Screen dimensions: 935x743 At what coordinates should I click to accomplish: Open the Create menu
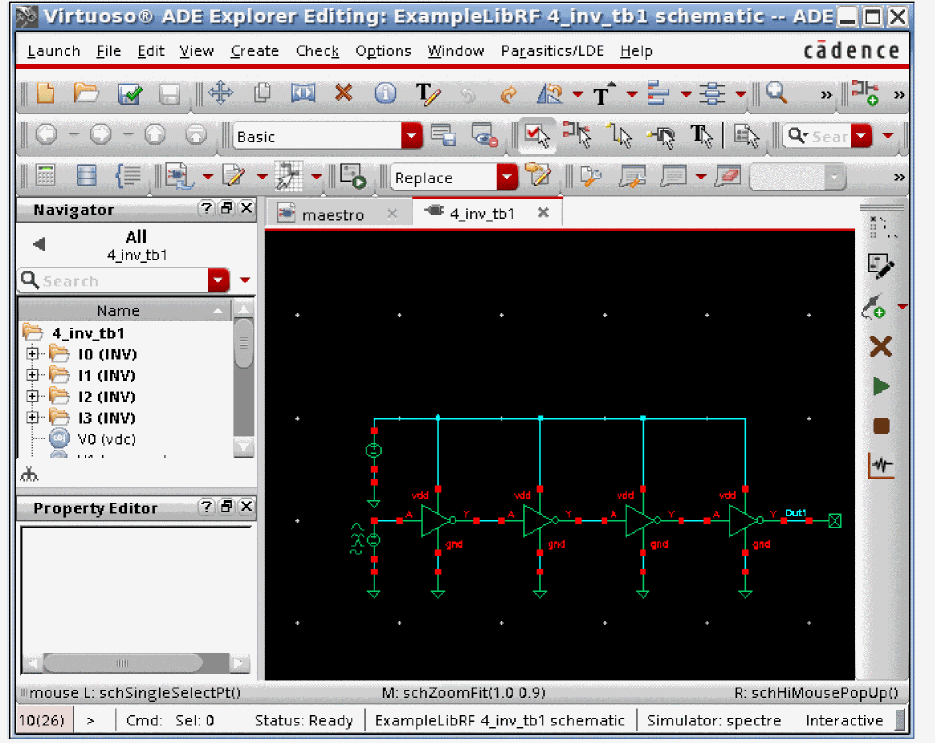[x=254, y=51]
